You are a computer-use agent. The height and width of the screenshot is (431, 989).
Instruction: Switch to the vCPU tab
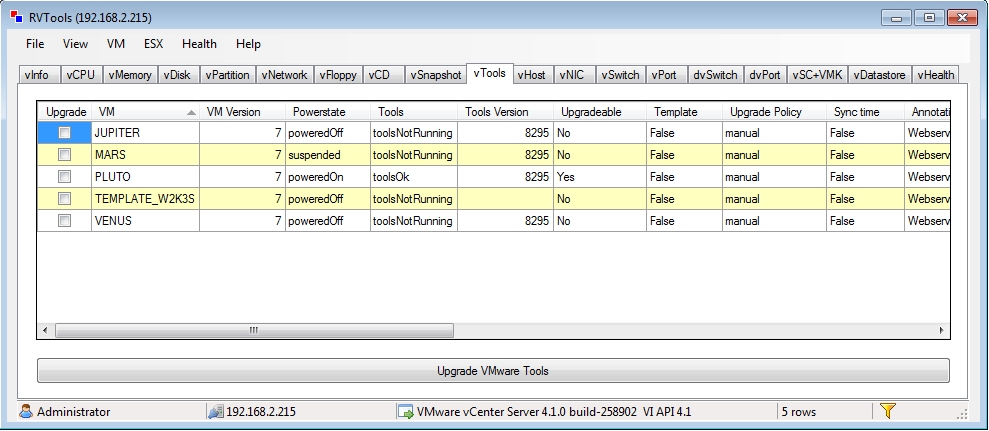point(81,74)
